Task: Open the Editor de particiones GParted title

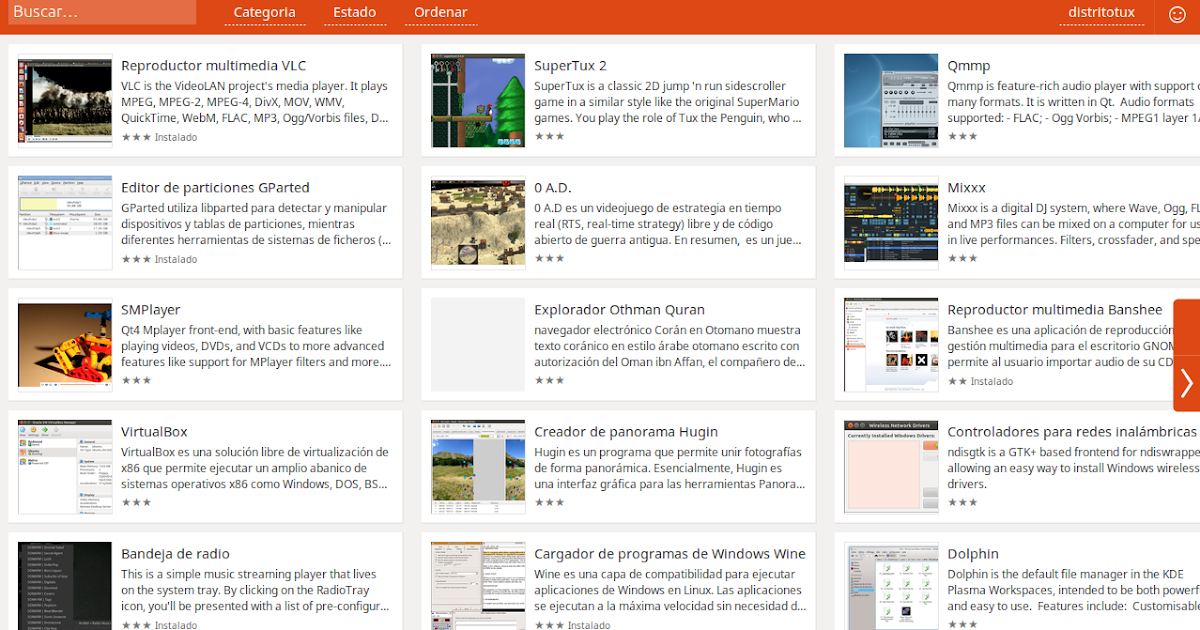Action: (x=214, y=187)
